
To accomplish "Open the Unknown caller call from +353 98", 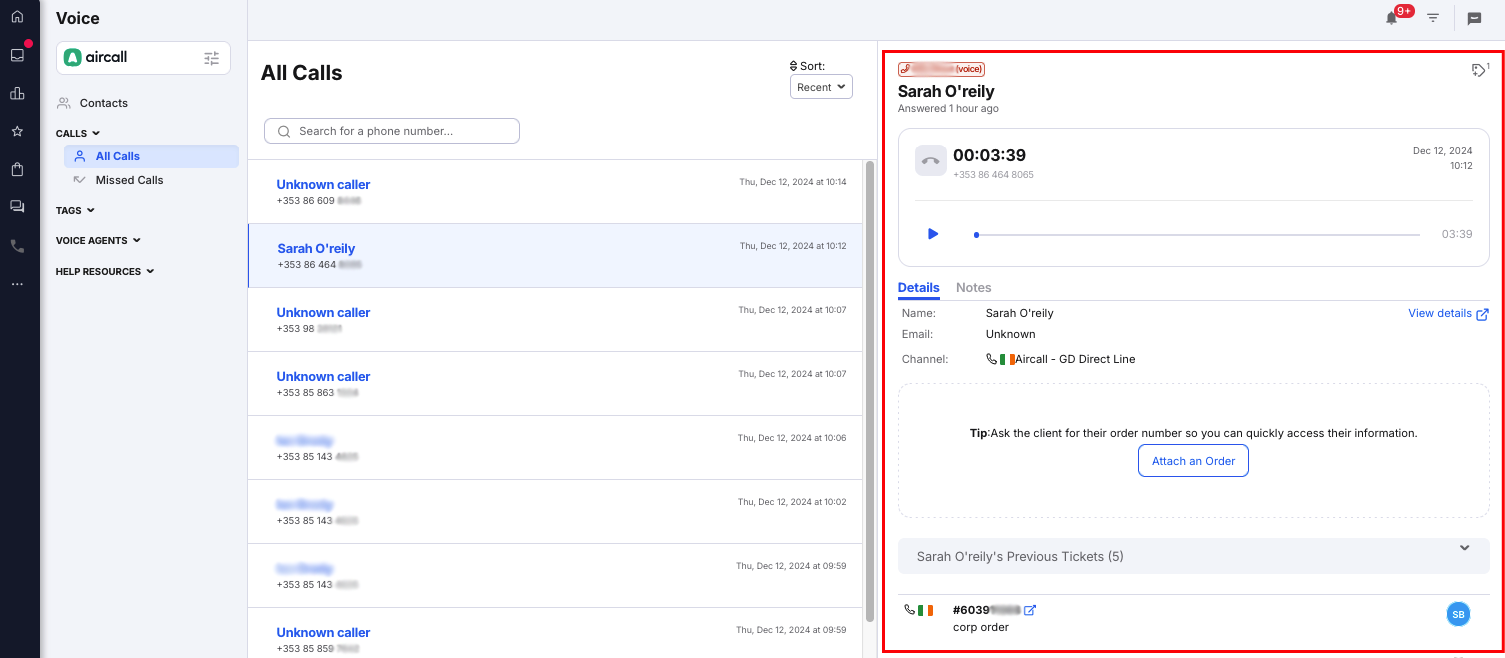I will point(555,320).
